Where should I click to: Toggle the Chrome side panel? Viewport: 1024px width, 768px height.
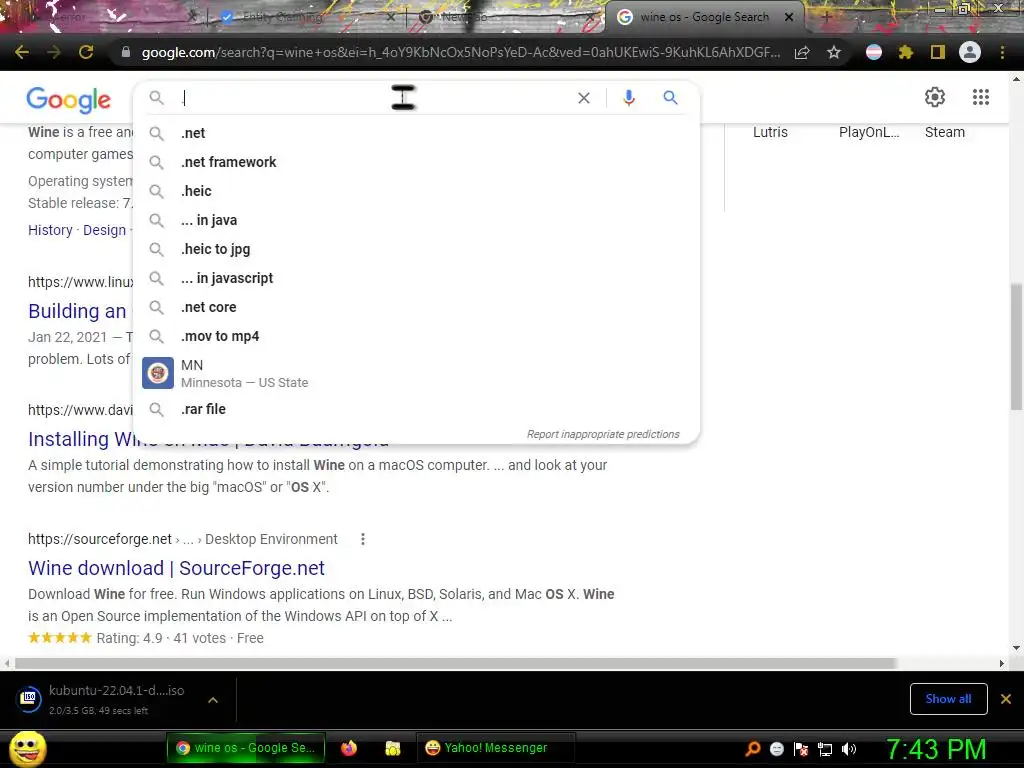pyautogui.click(x=938, y=52)
